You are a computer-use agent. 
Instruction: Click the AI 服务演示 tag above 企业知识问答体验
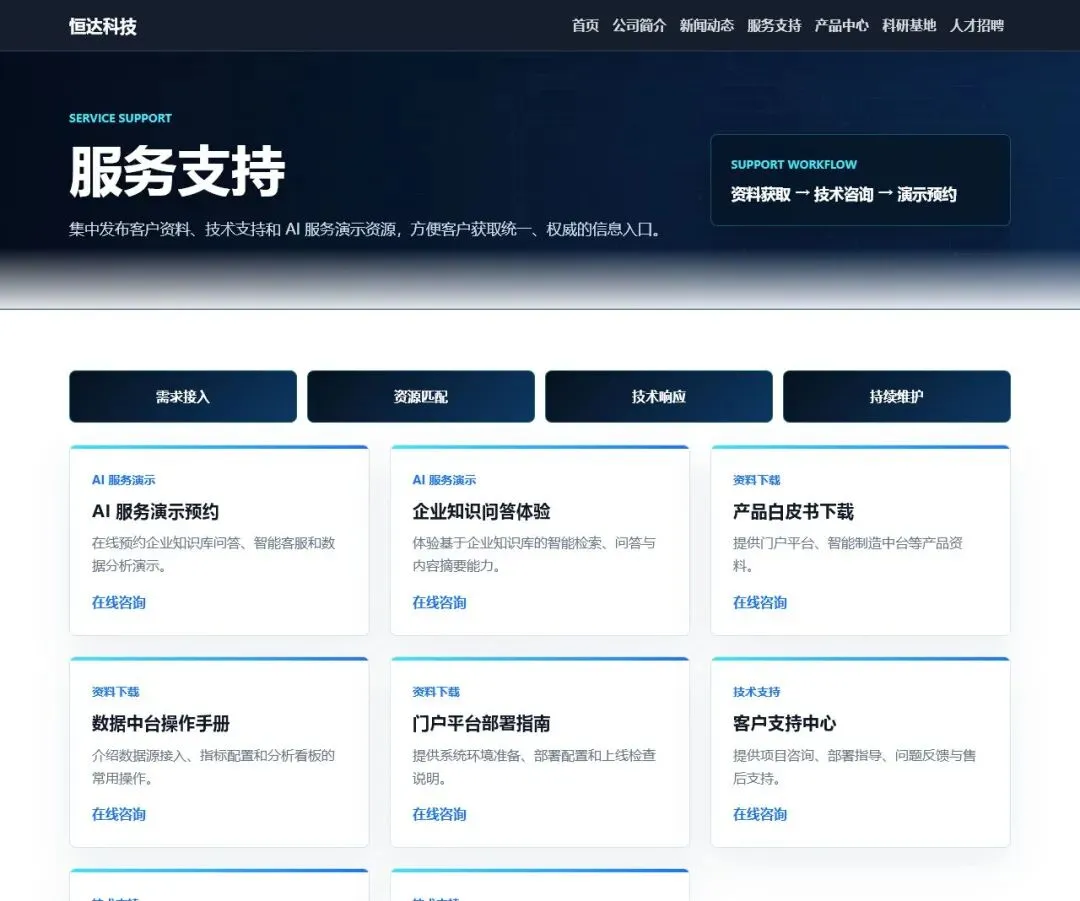point(444,480)
